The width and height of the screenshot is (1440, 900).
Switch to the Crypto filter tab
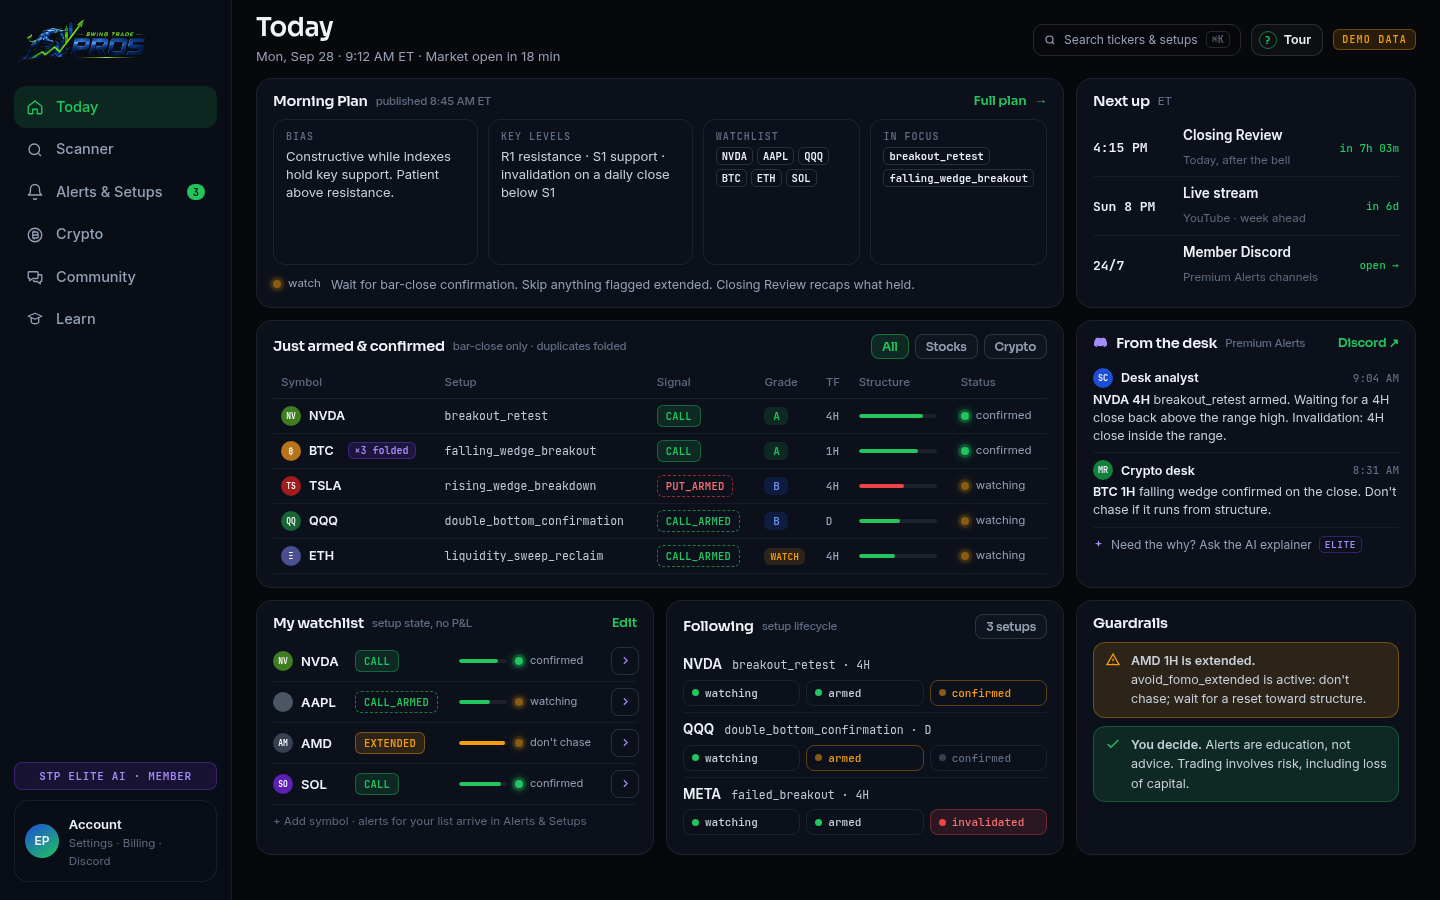point(1015,347)
